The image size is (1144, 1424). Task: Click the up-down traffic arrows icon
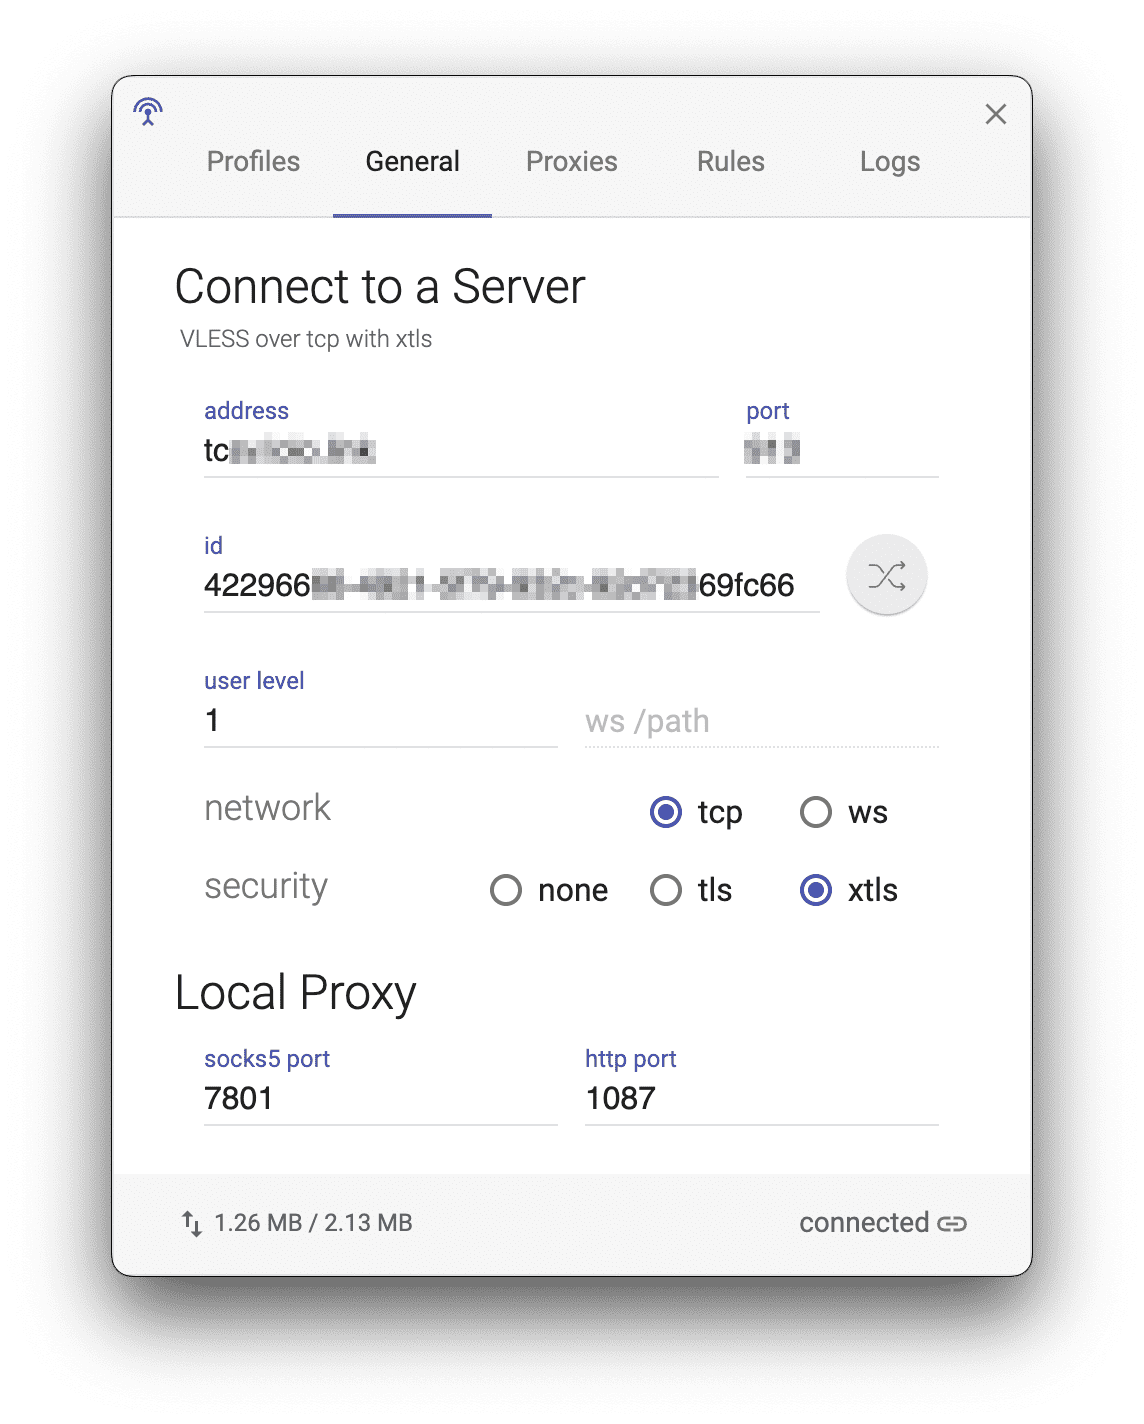pyautogui.click(x=191, y=1223)
